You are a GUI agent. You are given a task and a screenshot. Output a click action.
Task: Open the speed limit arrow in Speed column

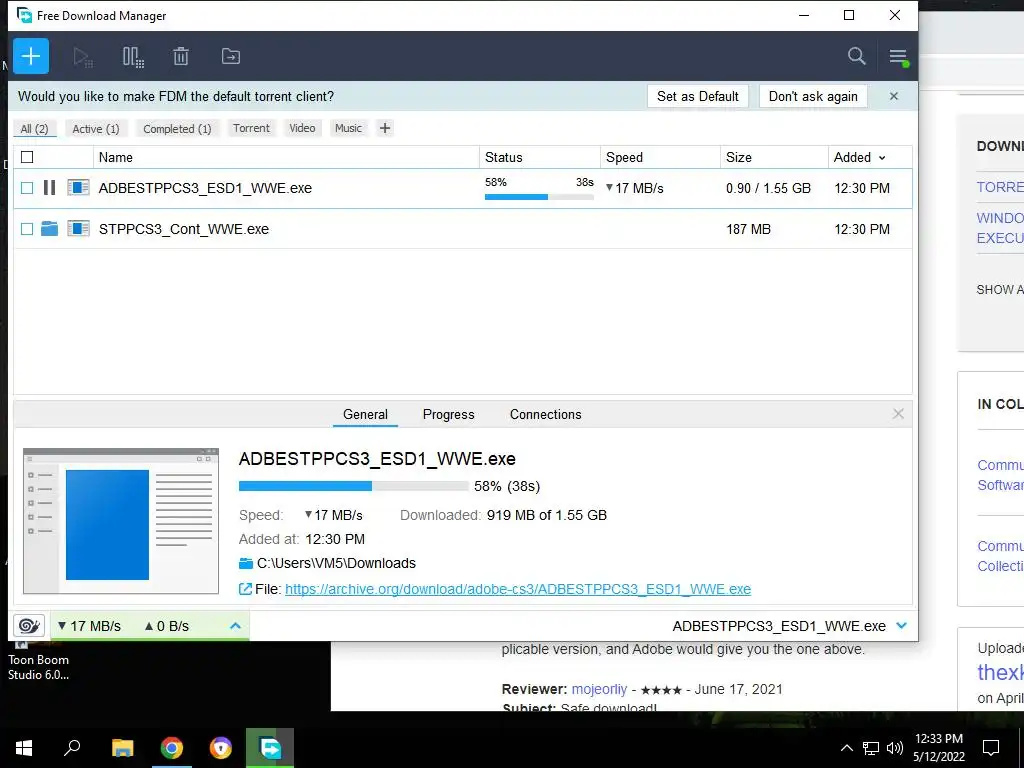(x=609, y=188)
